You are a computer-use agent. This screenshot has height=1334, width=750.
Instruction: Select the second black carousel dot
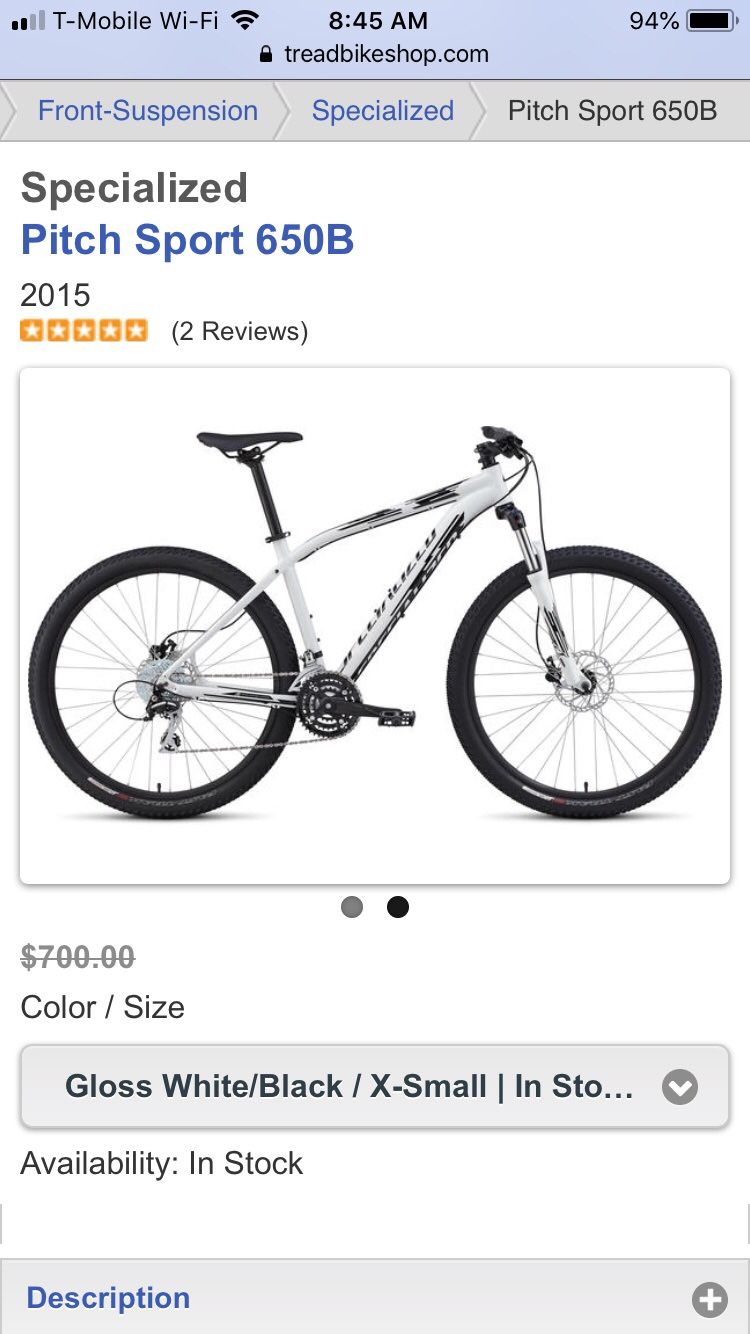[x=398, y=907]
